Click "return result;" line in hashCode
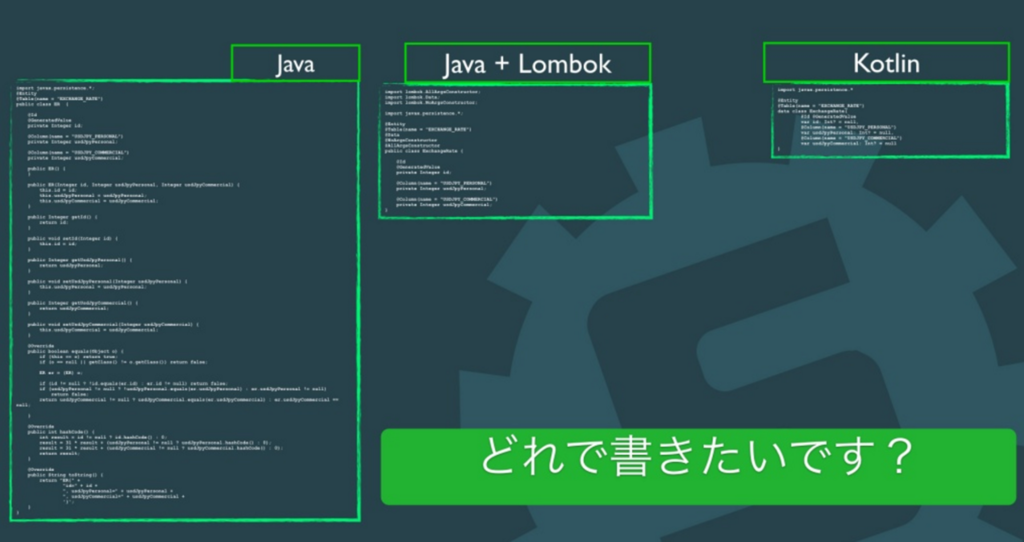This screenshot has height=542, width=1024. point(59,453)
